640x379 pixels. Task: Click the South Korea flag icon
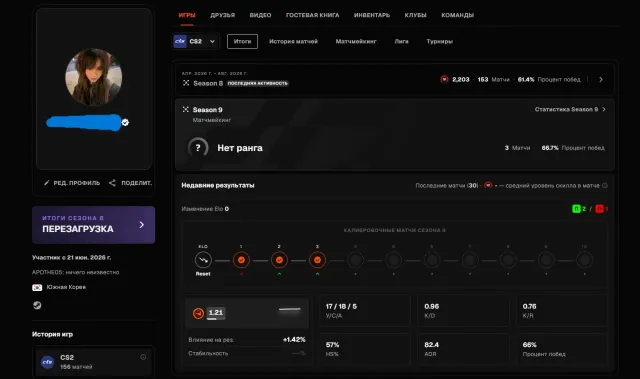[37, 287]
